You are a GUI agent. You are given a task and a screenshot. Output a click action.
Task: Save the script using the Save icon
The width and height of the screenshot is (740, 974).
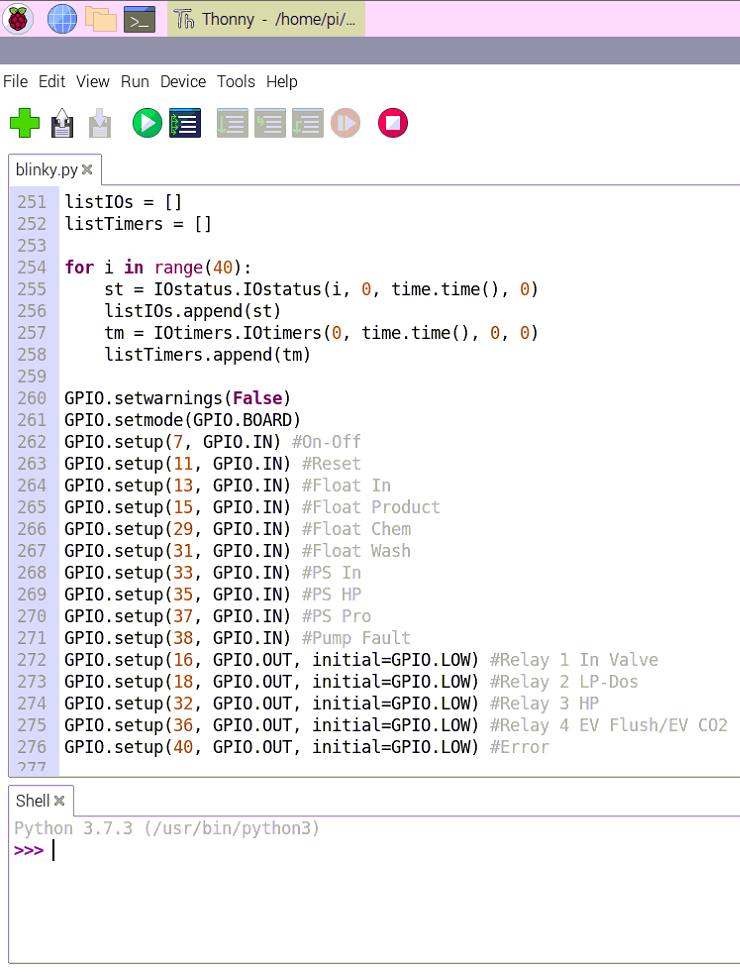pyautogui.click(x=99, y=123)
